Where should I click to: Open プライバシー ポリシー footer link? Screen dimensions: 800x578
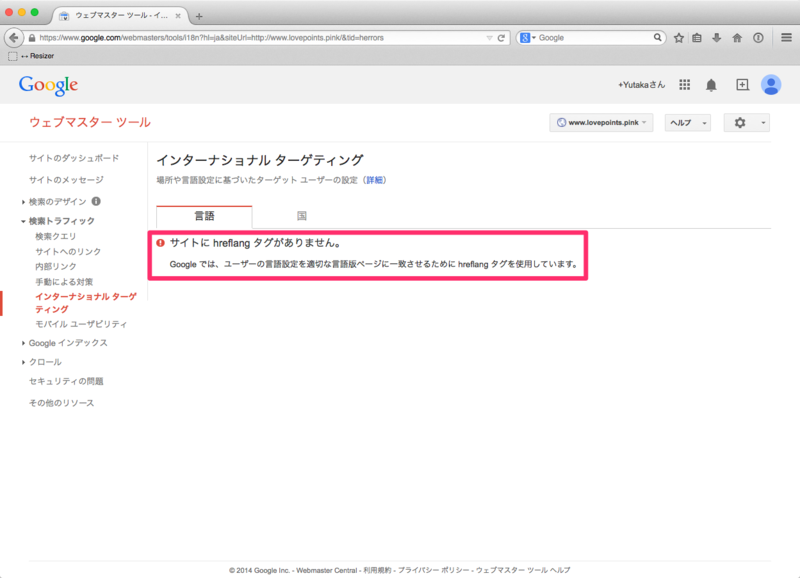(433, 570)
